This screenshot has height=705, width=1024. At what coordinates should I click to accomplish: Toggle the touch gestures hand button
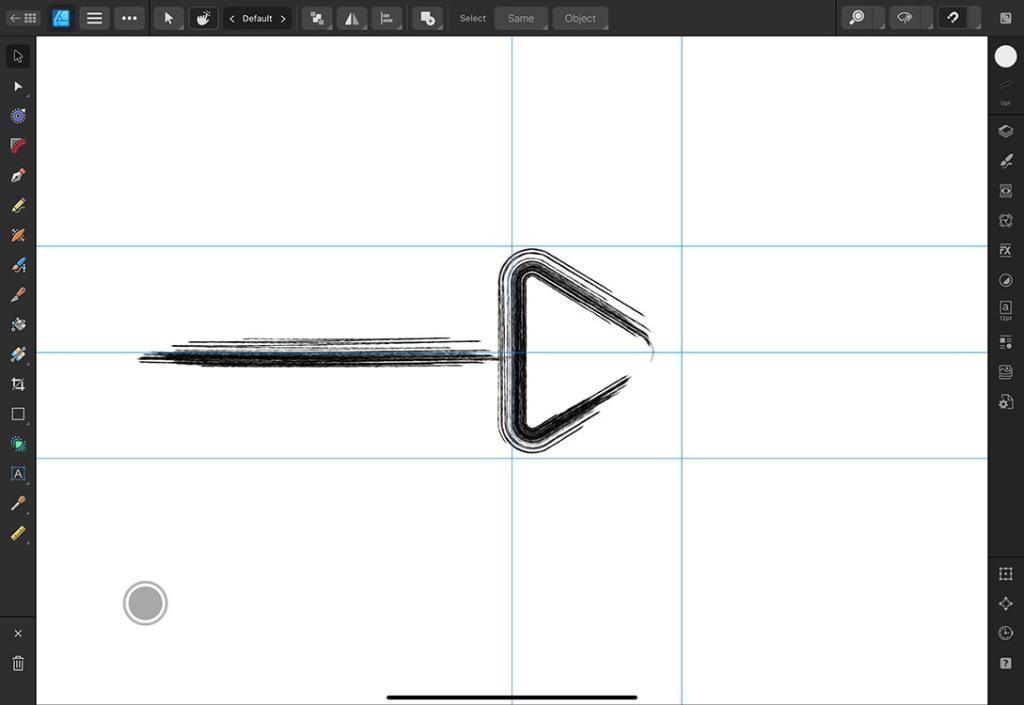pos(203,18)
